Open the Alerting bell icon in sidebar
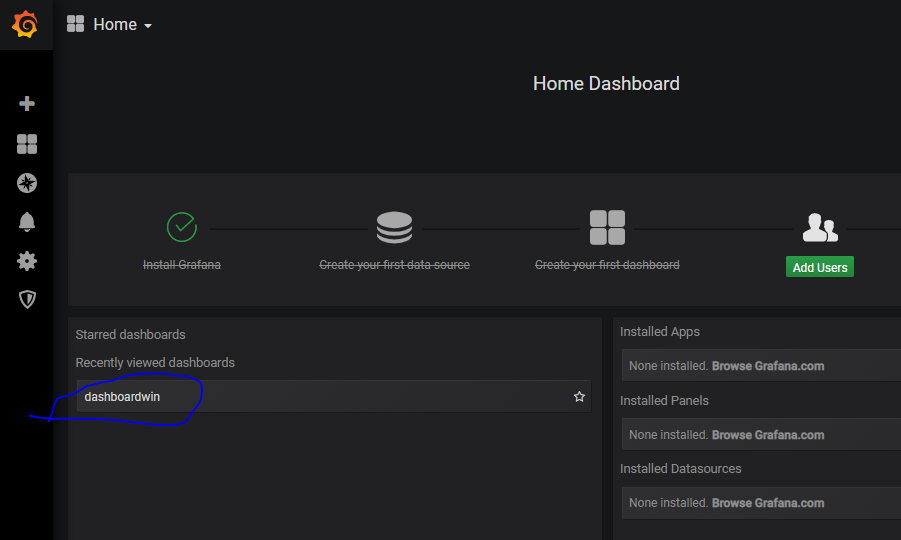Screen dimensions: 901x540 click(27, 222)
